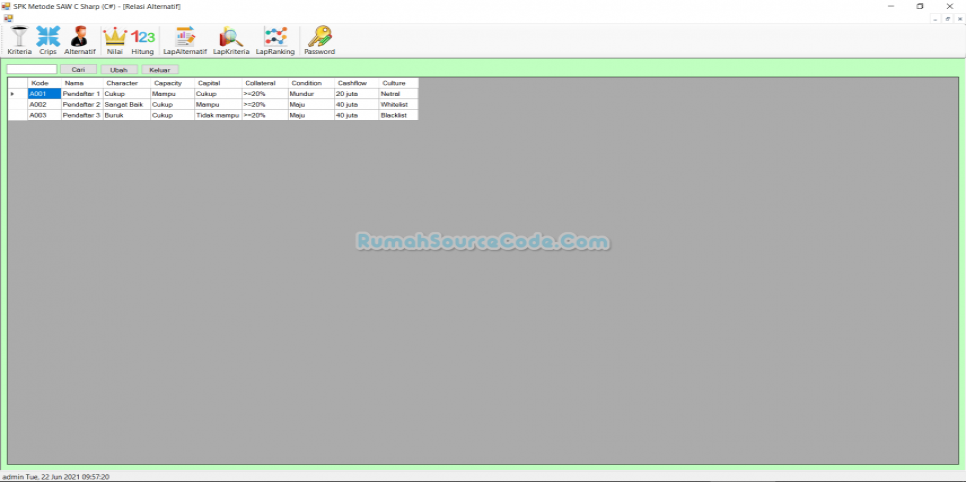Screen dimensions: 966x482
Task: Open the Crips toolbar icon
Action: click(x=48, y=39)
